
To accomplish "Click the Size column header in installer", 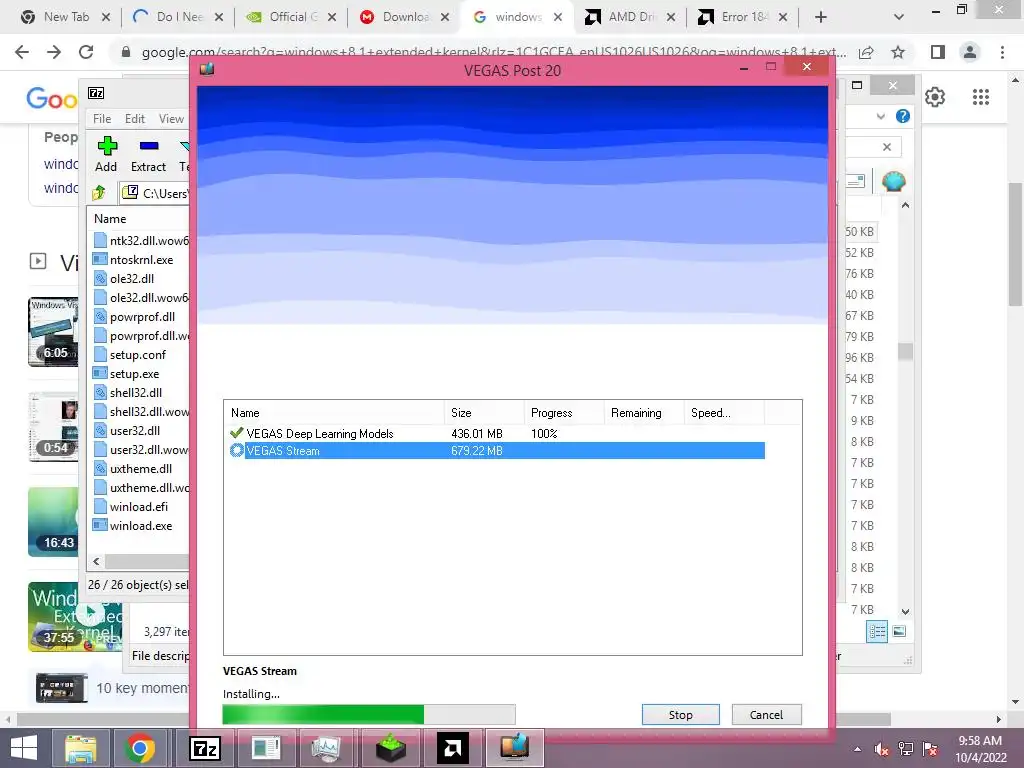I will (x=484, y=413).
